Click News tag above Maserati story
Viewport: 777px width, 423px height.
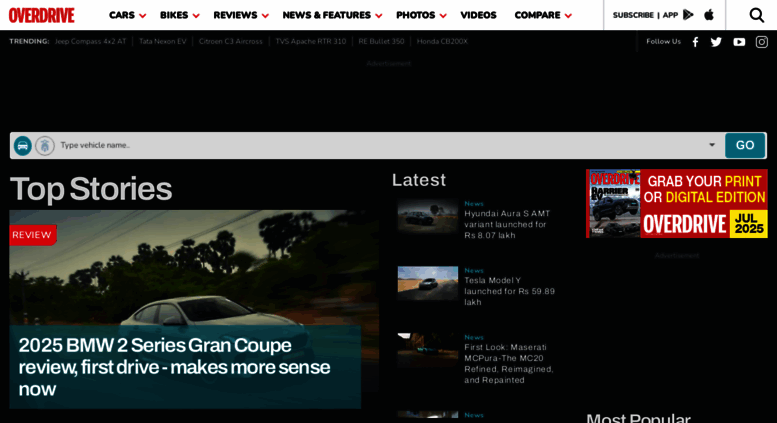[x=474, y=337]
